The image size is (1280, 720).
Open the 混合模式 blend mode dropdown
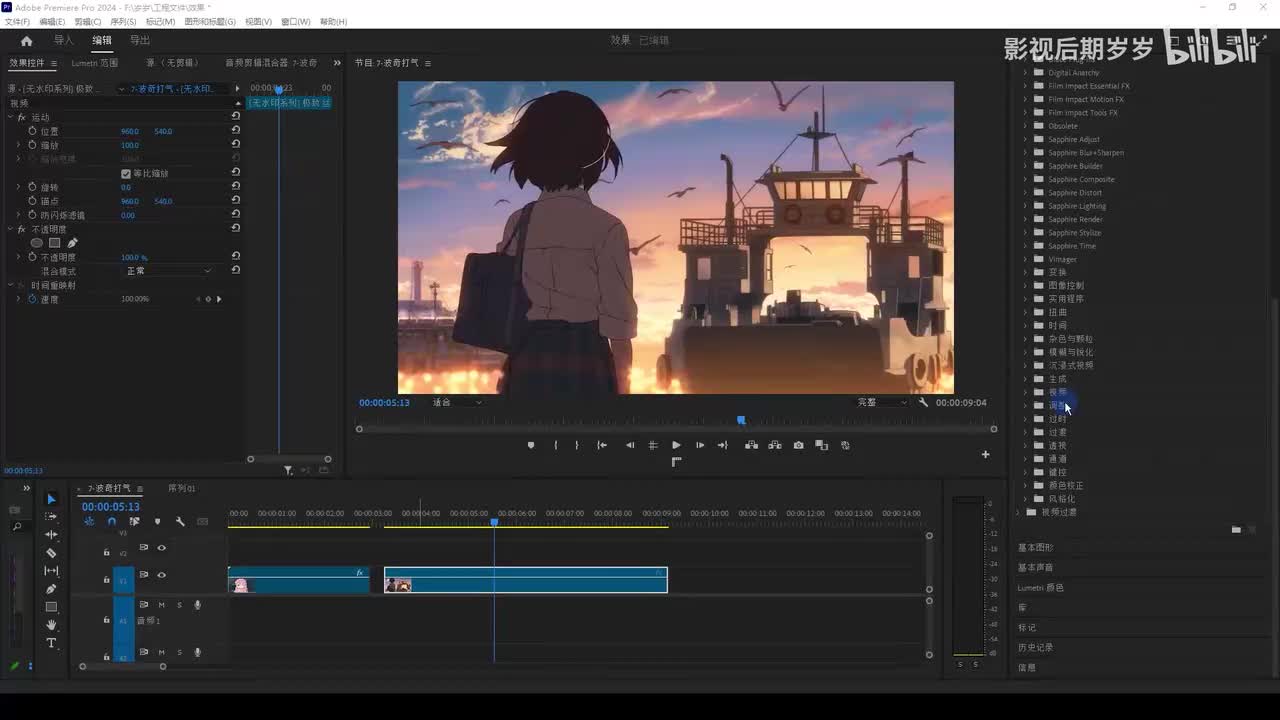point(168,271)
